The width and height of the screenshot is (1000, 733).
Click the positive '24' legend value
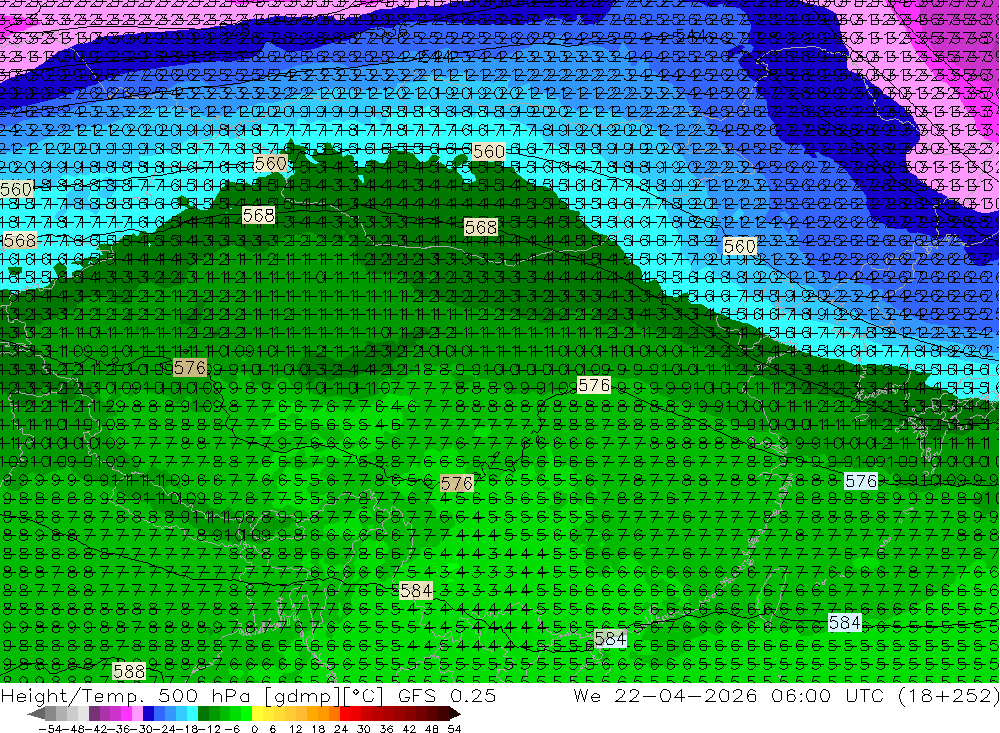click(x=341, y=729)
